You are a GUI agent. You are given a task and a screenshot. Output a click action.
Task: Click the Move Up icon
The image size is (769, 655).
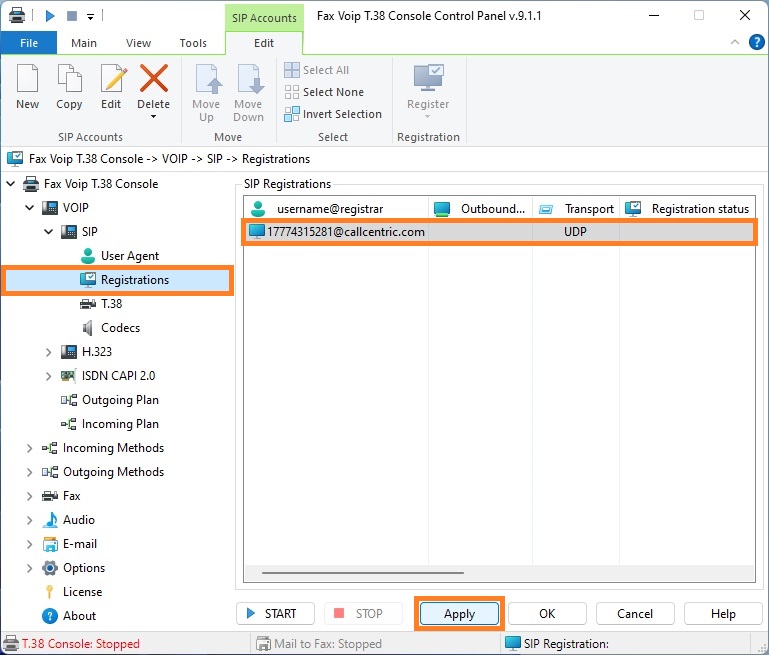[208, 79]
